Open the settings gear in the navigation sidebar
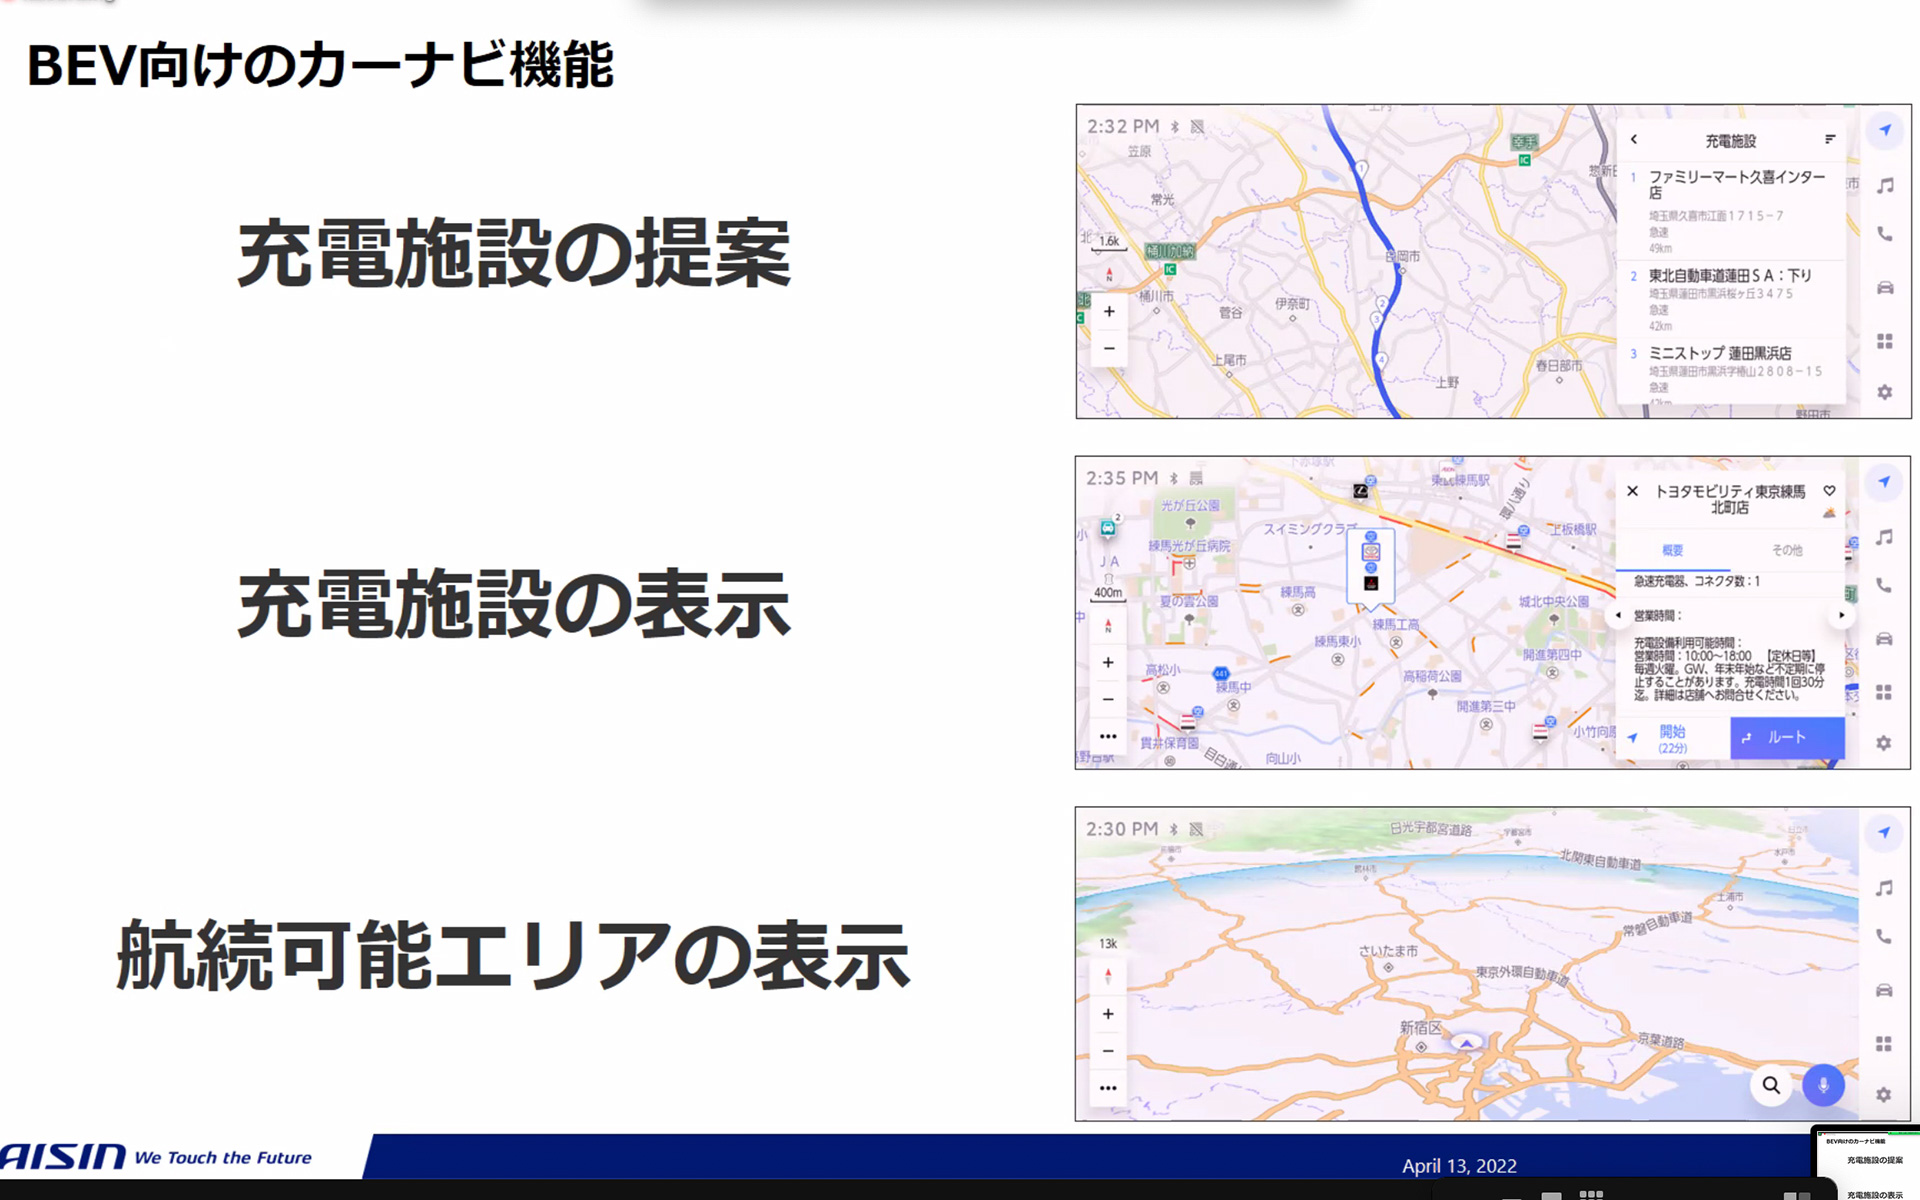Viewport: 1920px width, 1200px height. 1884,393
